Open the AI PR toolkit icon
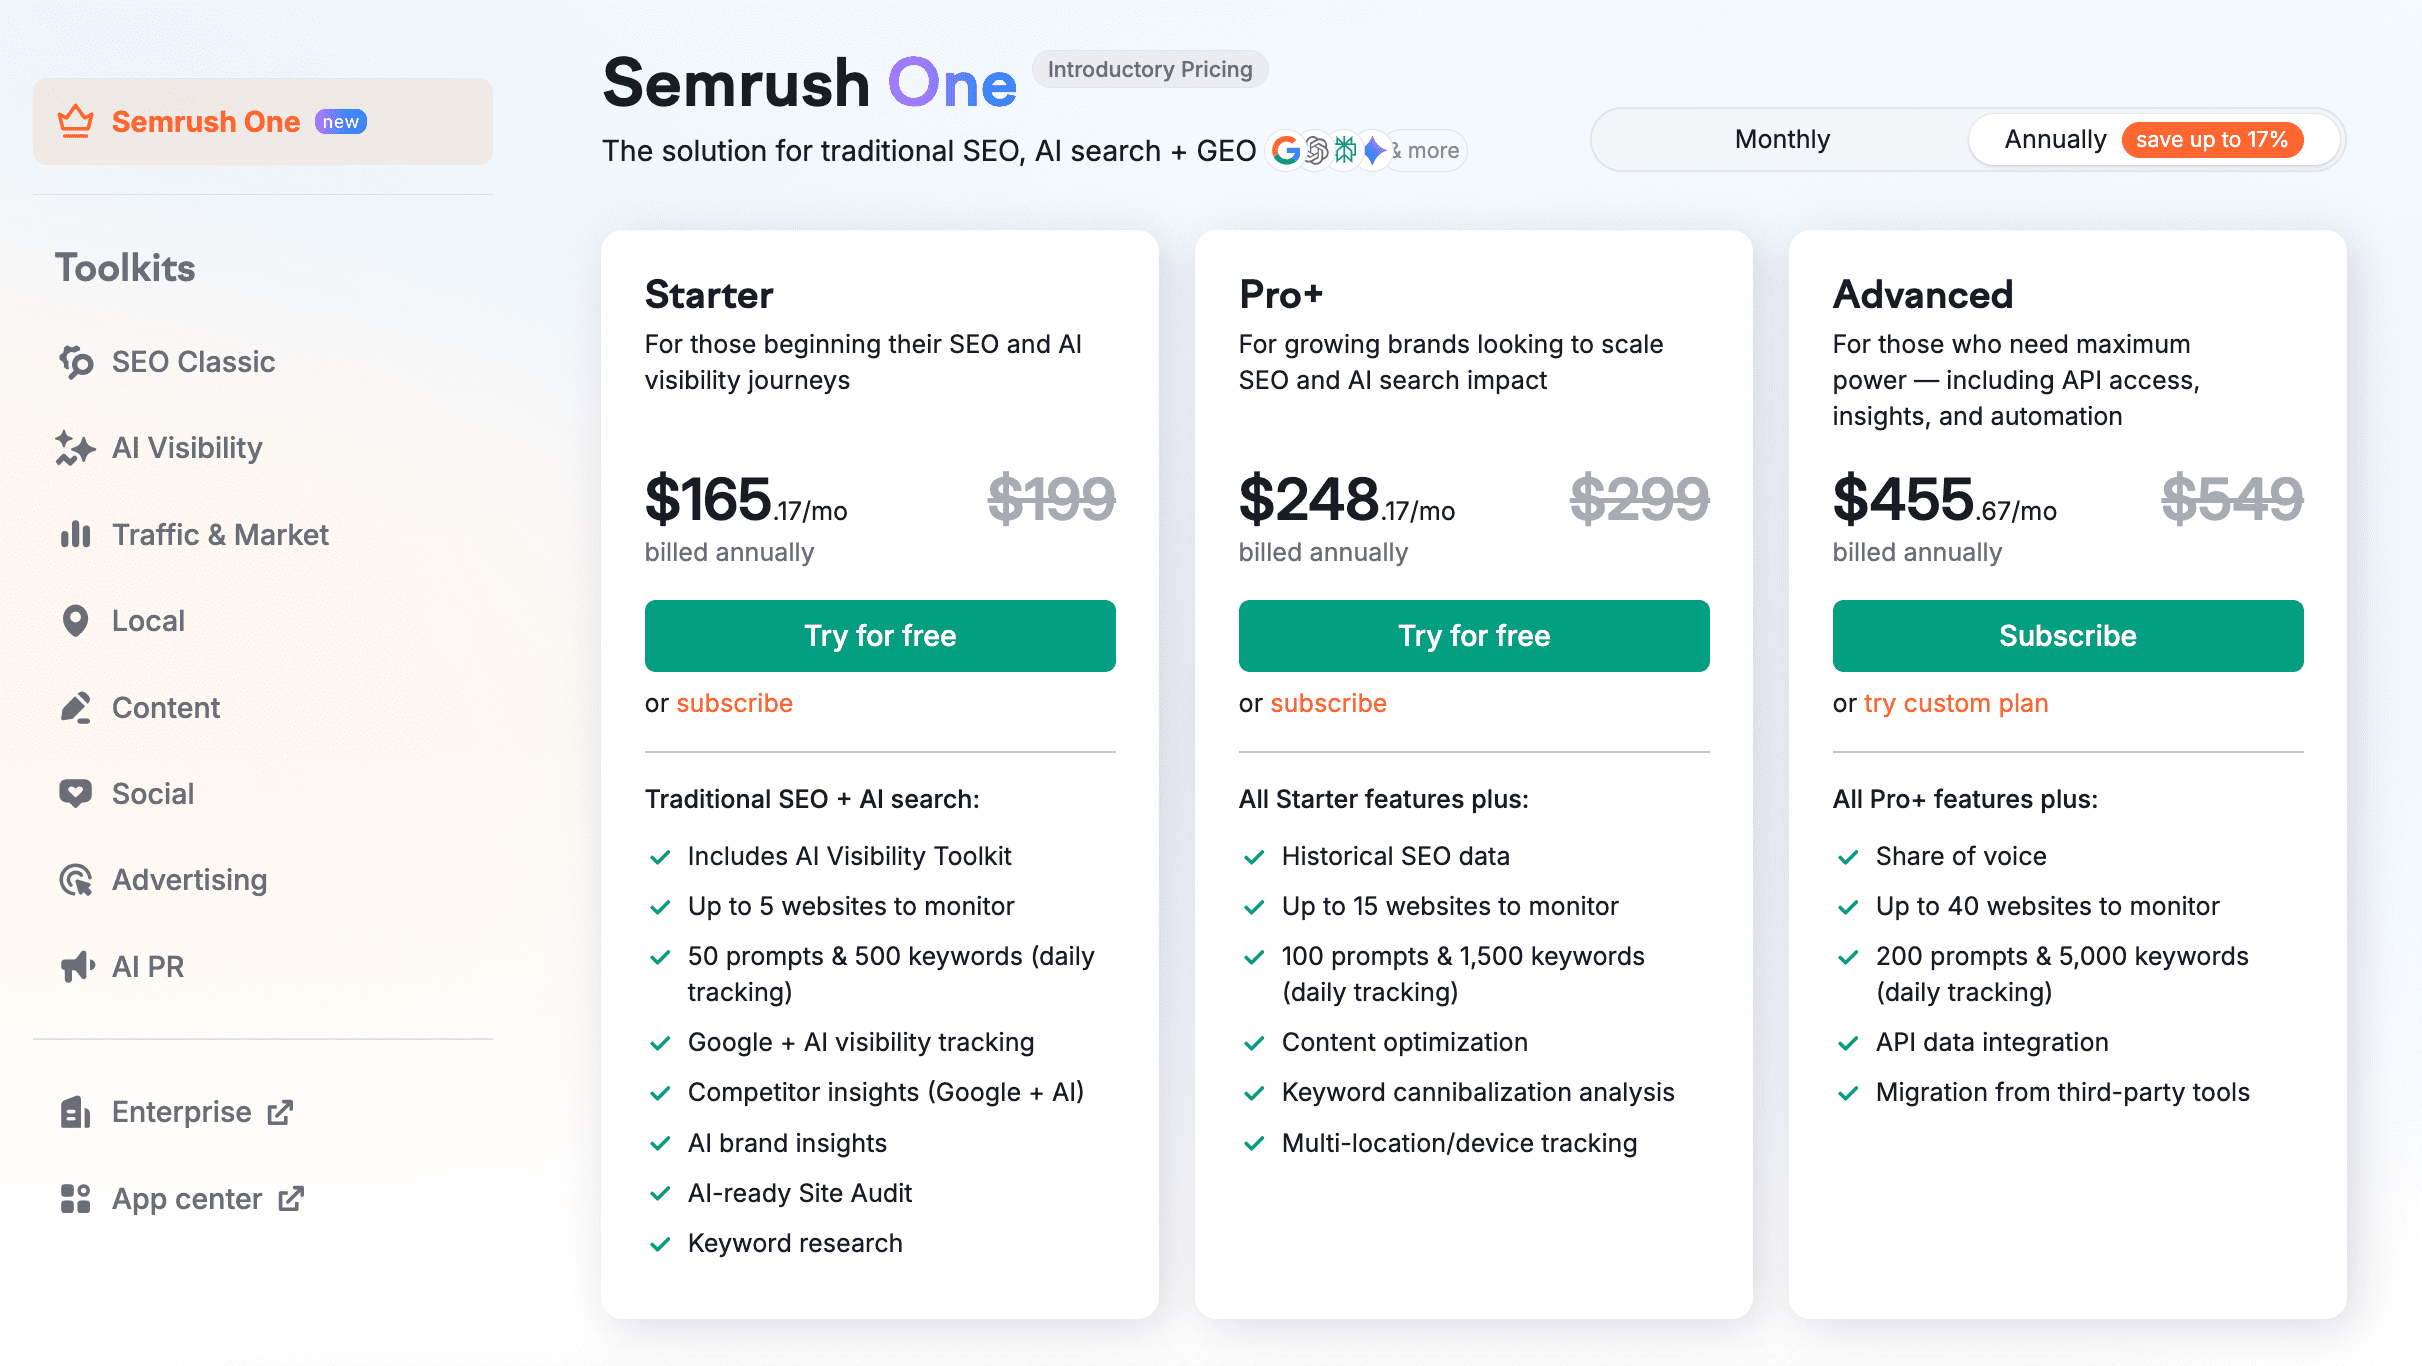The image size is (2422, 1366). tap(76, 966)
